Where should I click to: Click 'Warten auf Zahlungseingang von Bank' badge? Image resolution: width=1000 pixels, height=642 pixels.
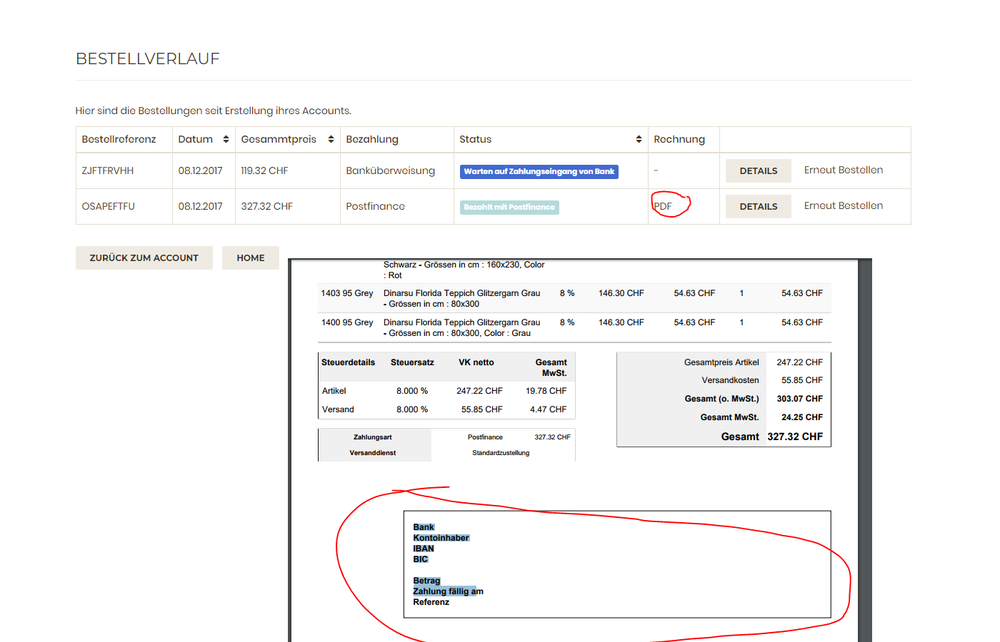click(x=539, y=171)
